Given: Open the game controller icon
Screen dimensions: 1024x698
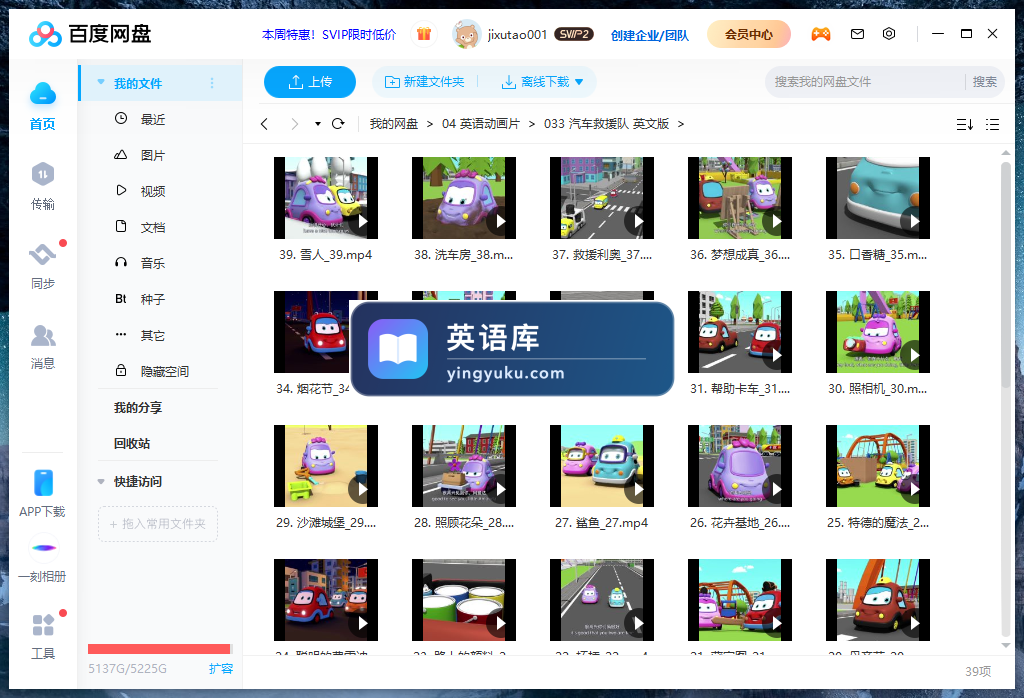Looking at the screenshot, I should point(821,34).
